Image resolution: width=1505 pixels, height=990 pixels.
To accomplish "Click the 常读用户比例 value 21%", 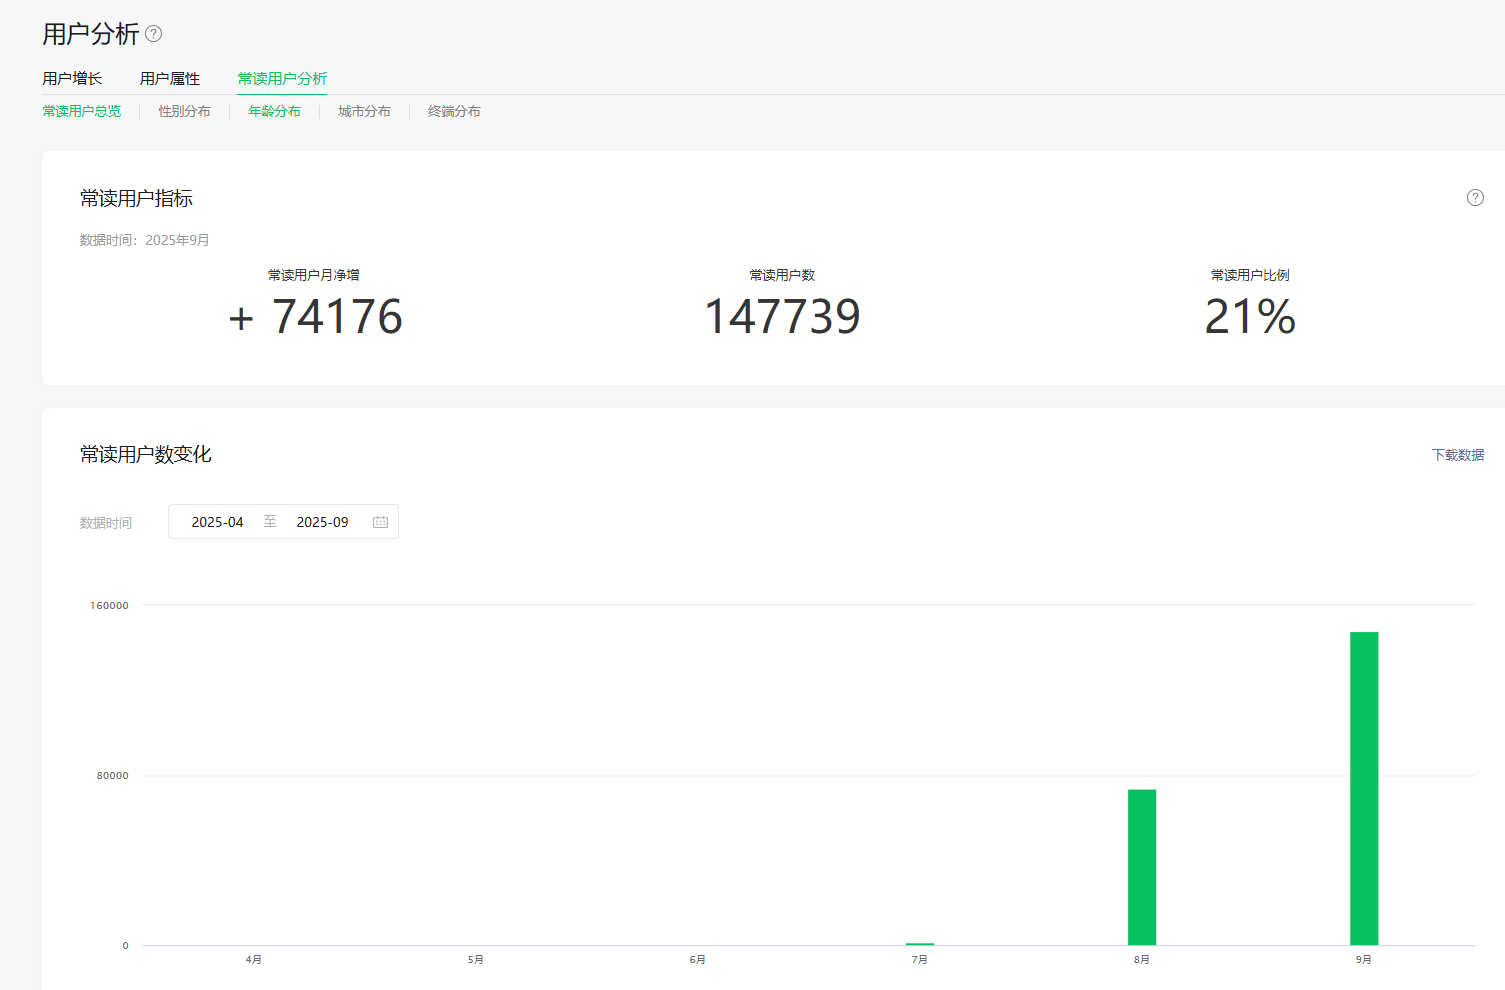I will pos(1250,317).
